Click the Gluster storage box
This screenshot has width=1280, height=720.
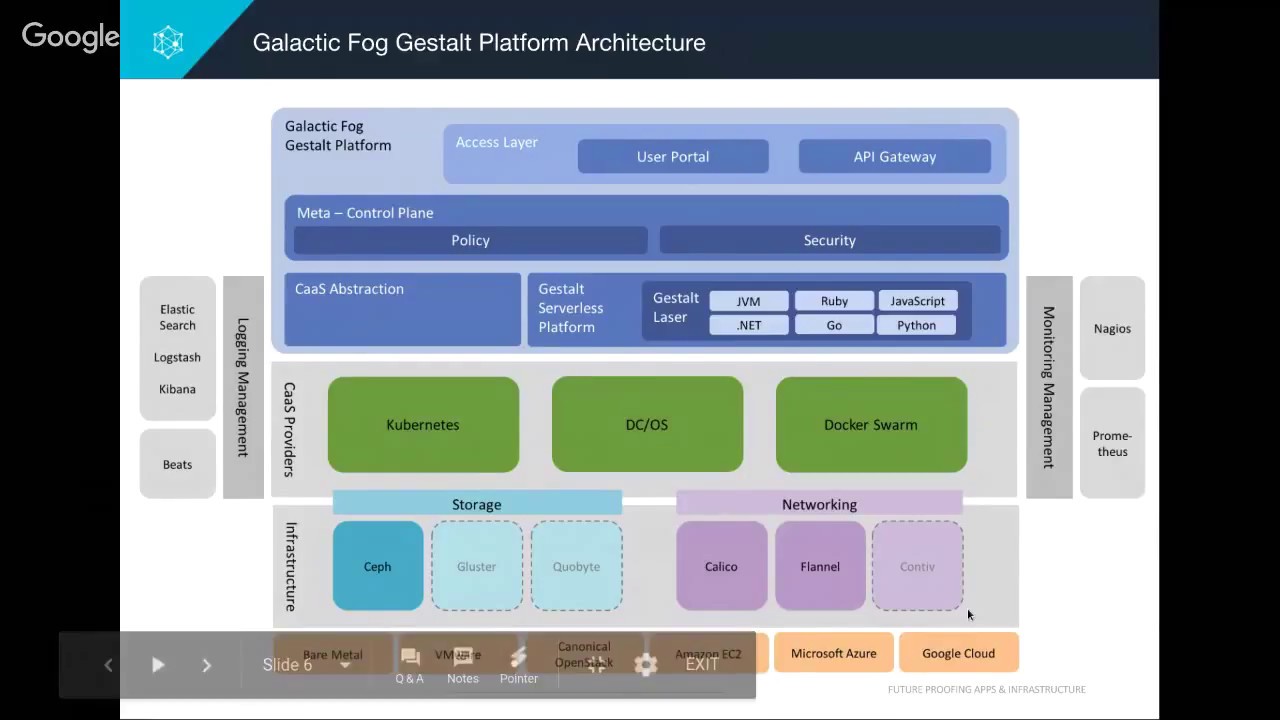(x=476, y=566)
